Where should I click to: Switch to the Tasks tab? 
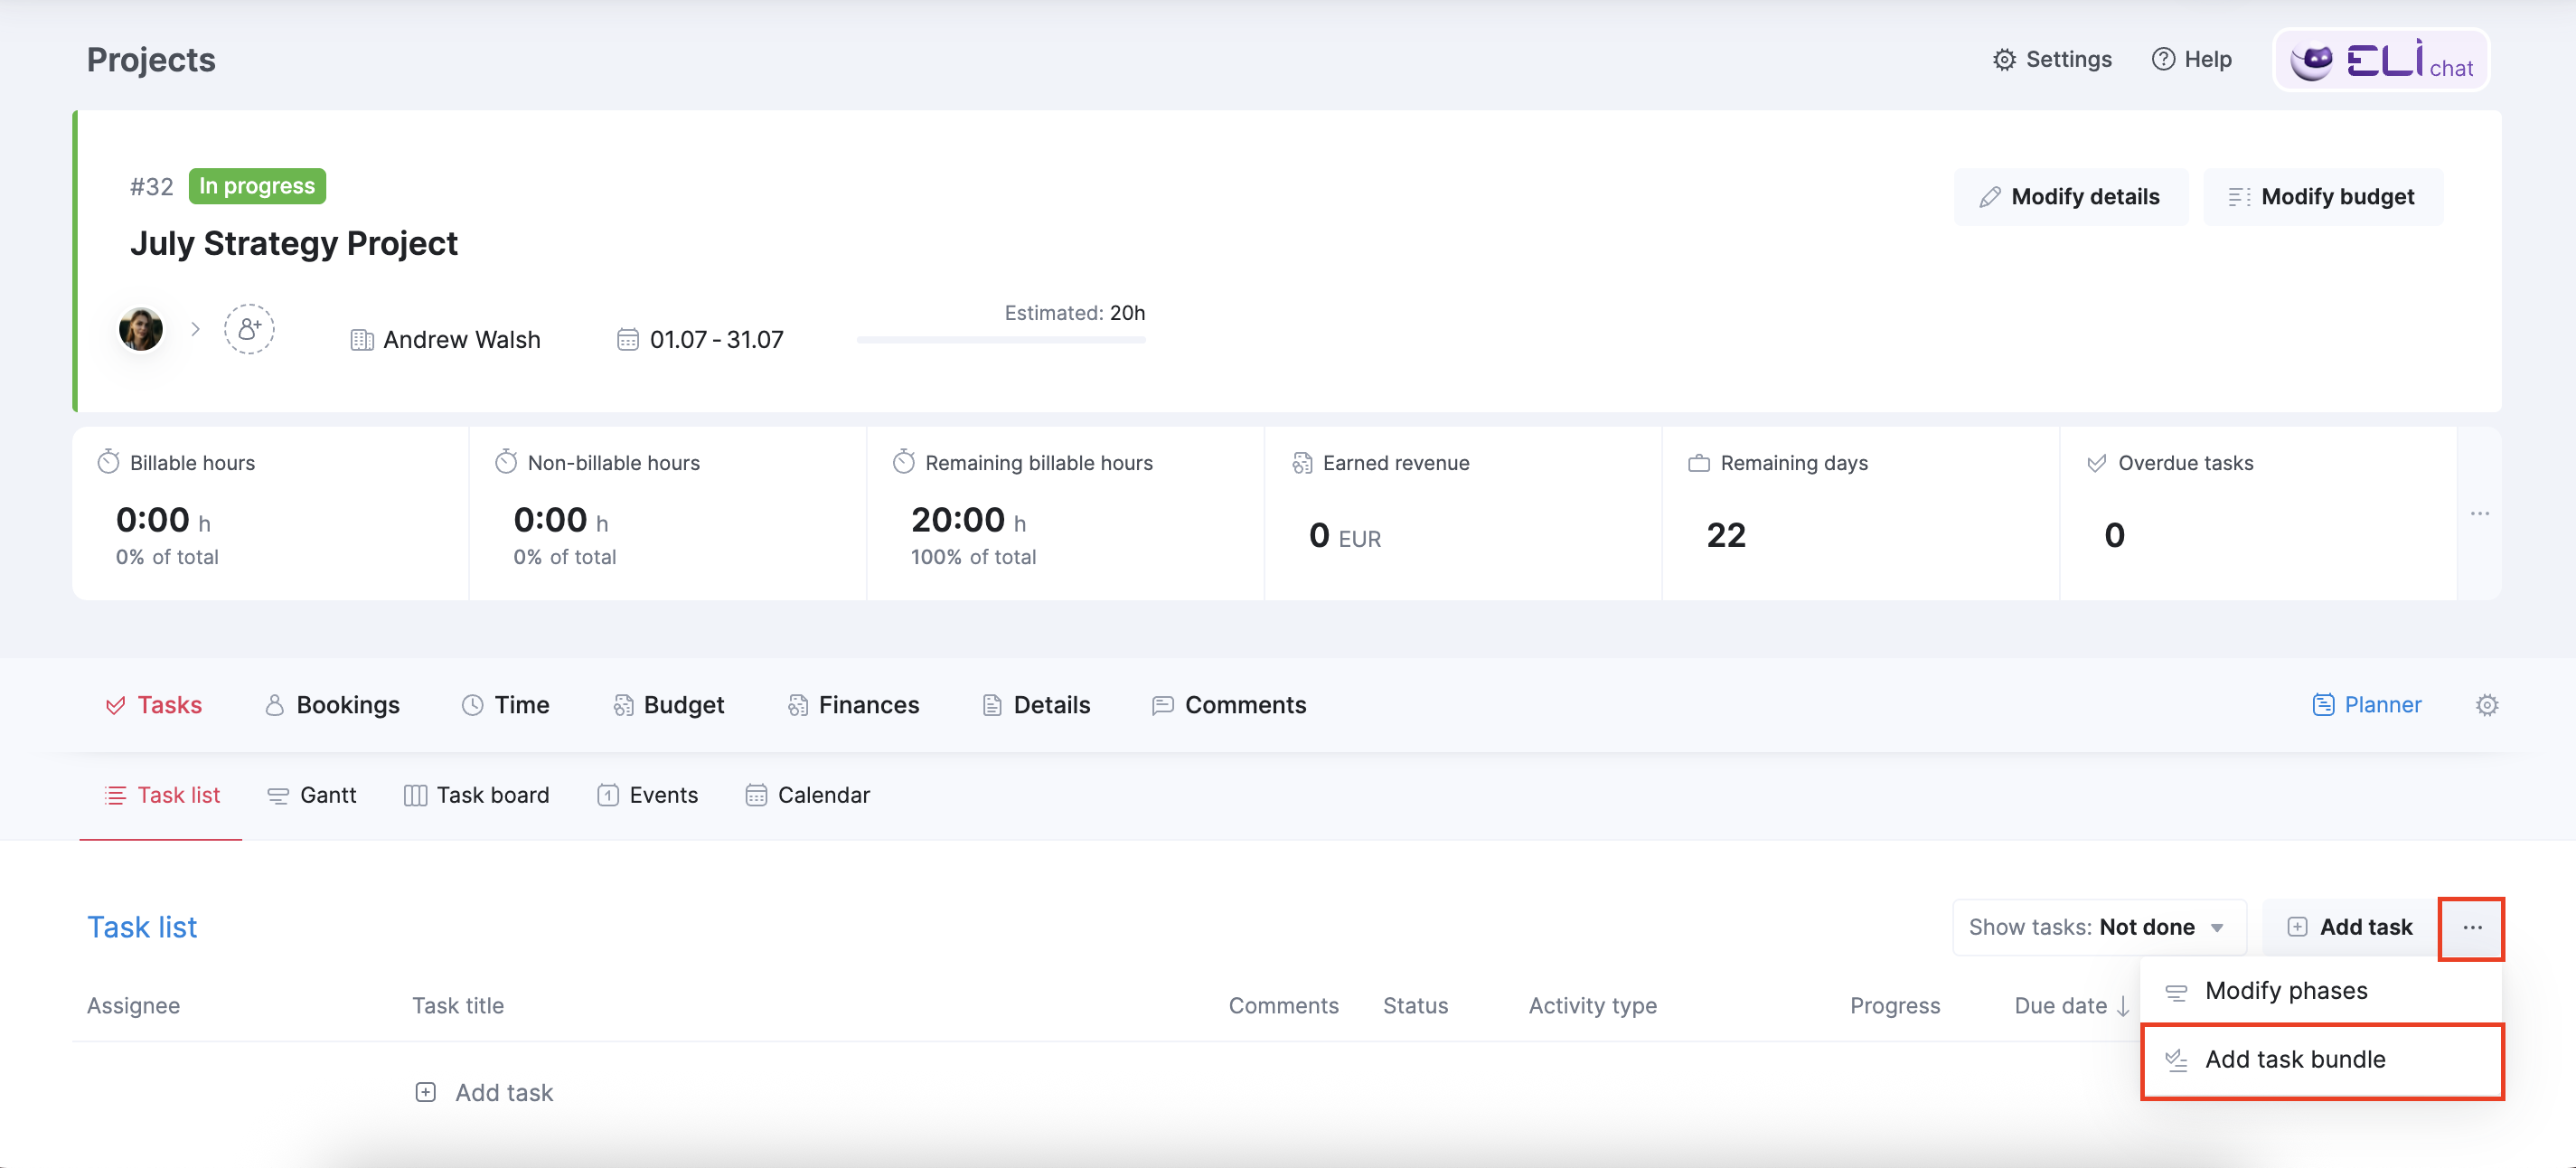coord(153,705)
